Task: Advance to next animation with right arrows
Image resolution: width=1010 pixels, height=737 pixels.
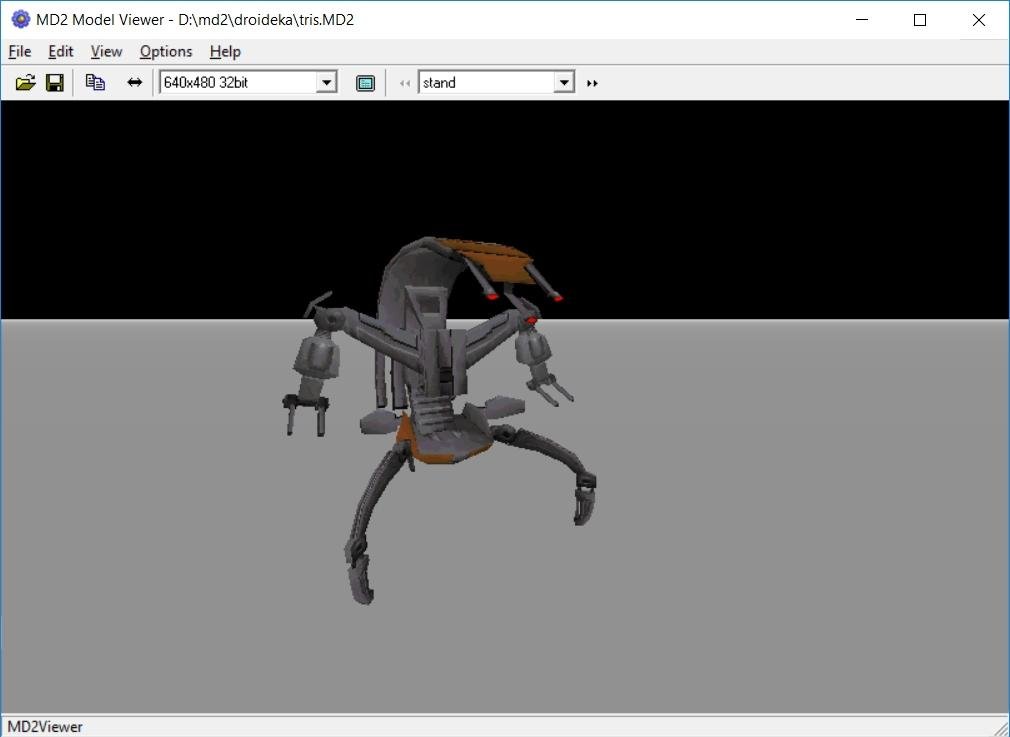Action: (592, 83)
